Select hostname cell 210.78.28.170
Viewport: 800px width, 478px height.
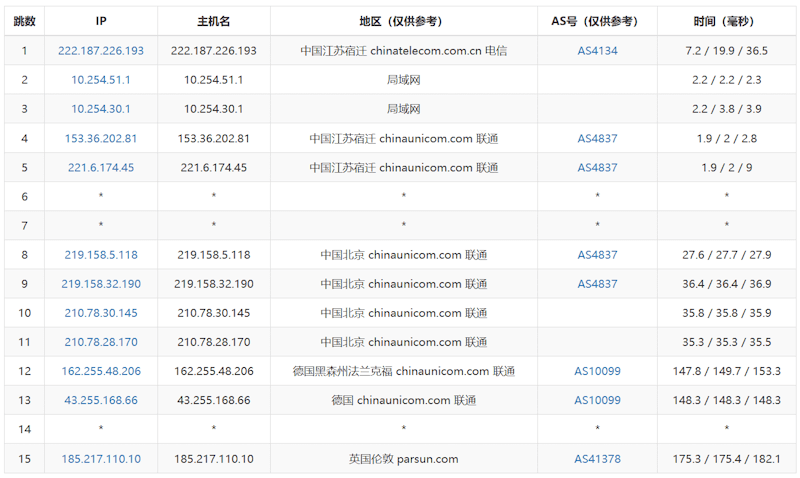point(214,342)
